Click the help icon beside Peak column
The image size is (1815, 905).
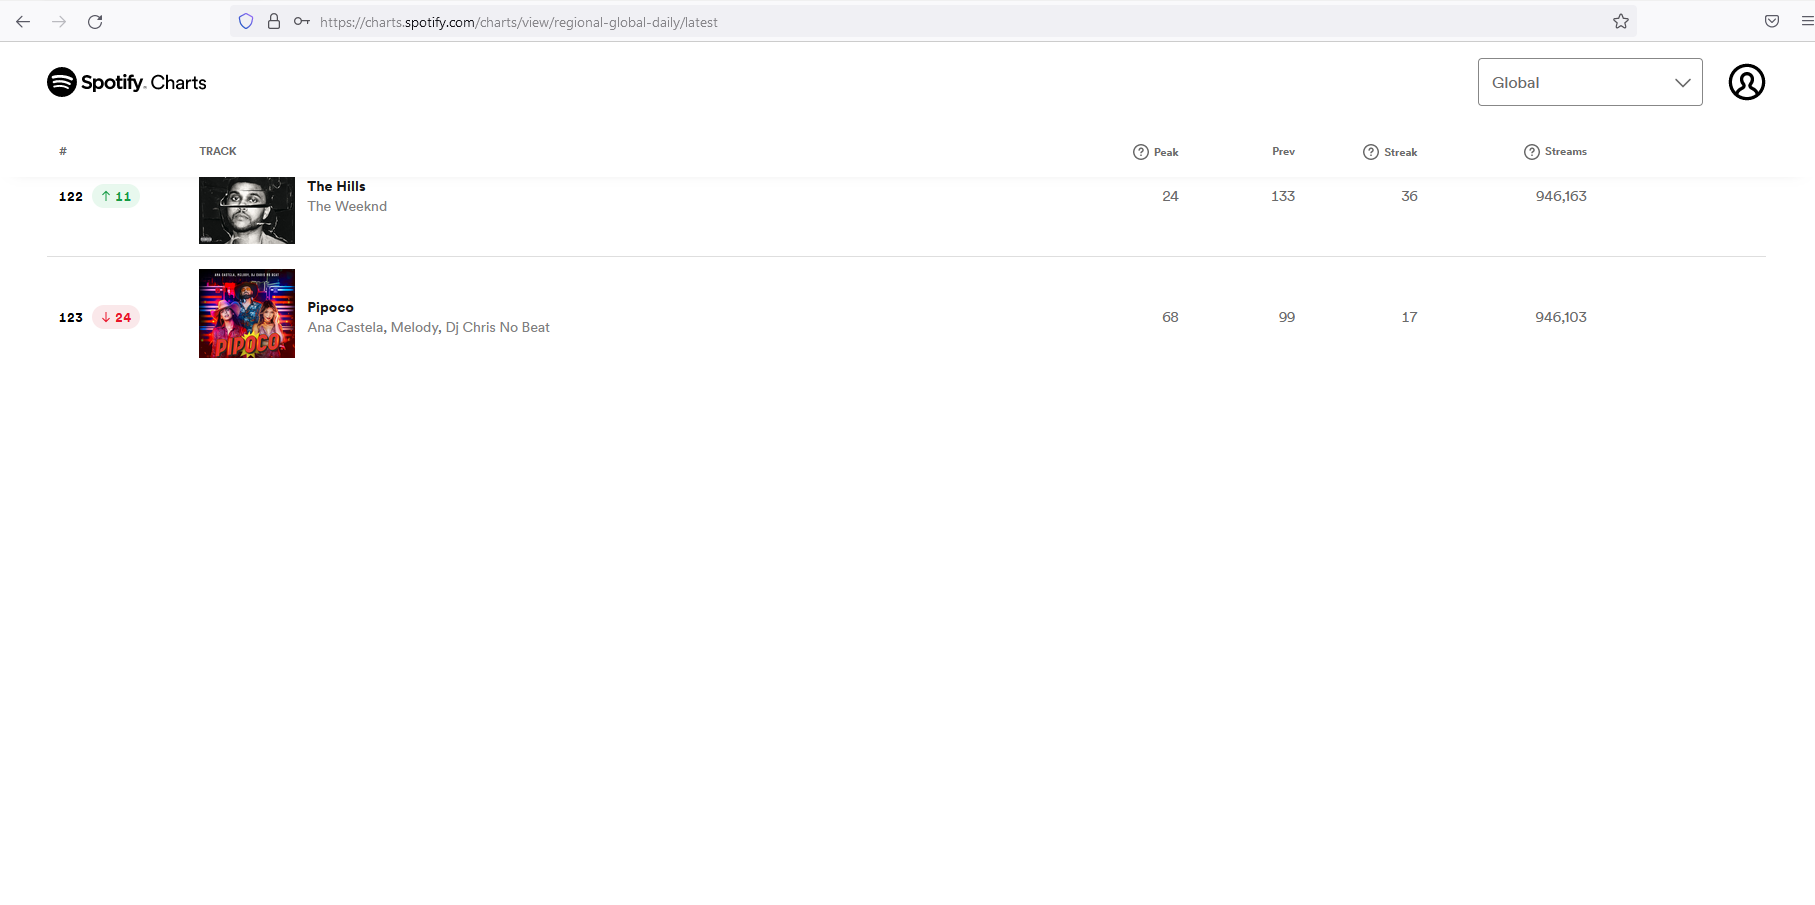(x=1140, y=151)
